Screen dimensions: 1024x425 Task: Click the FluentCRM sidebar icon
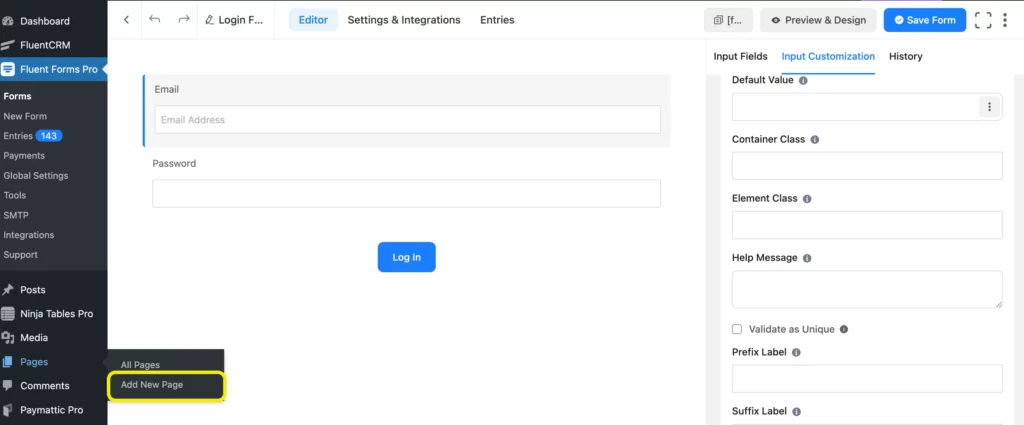pos(8,45)
